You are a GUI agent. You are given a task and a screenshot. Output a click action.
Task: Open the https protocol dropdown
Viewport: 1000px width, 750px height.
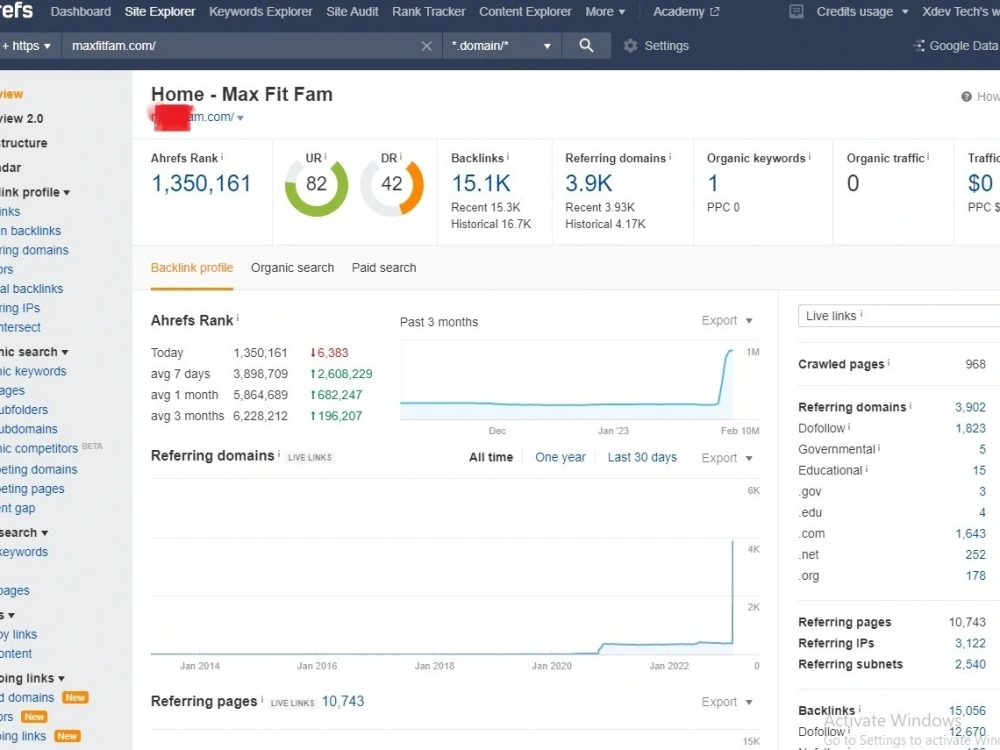27,46
